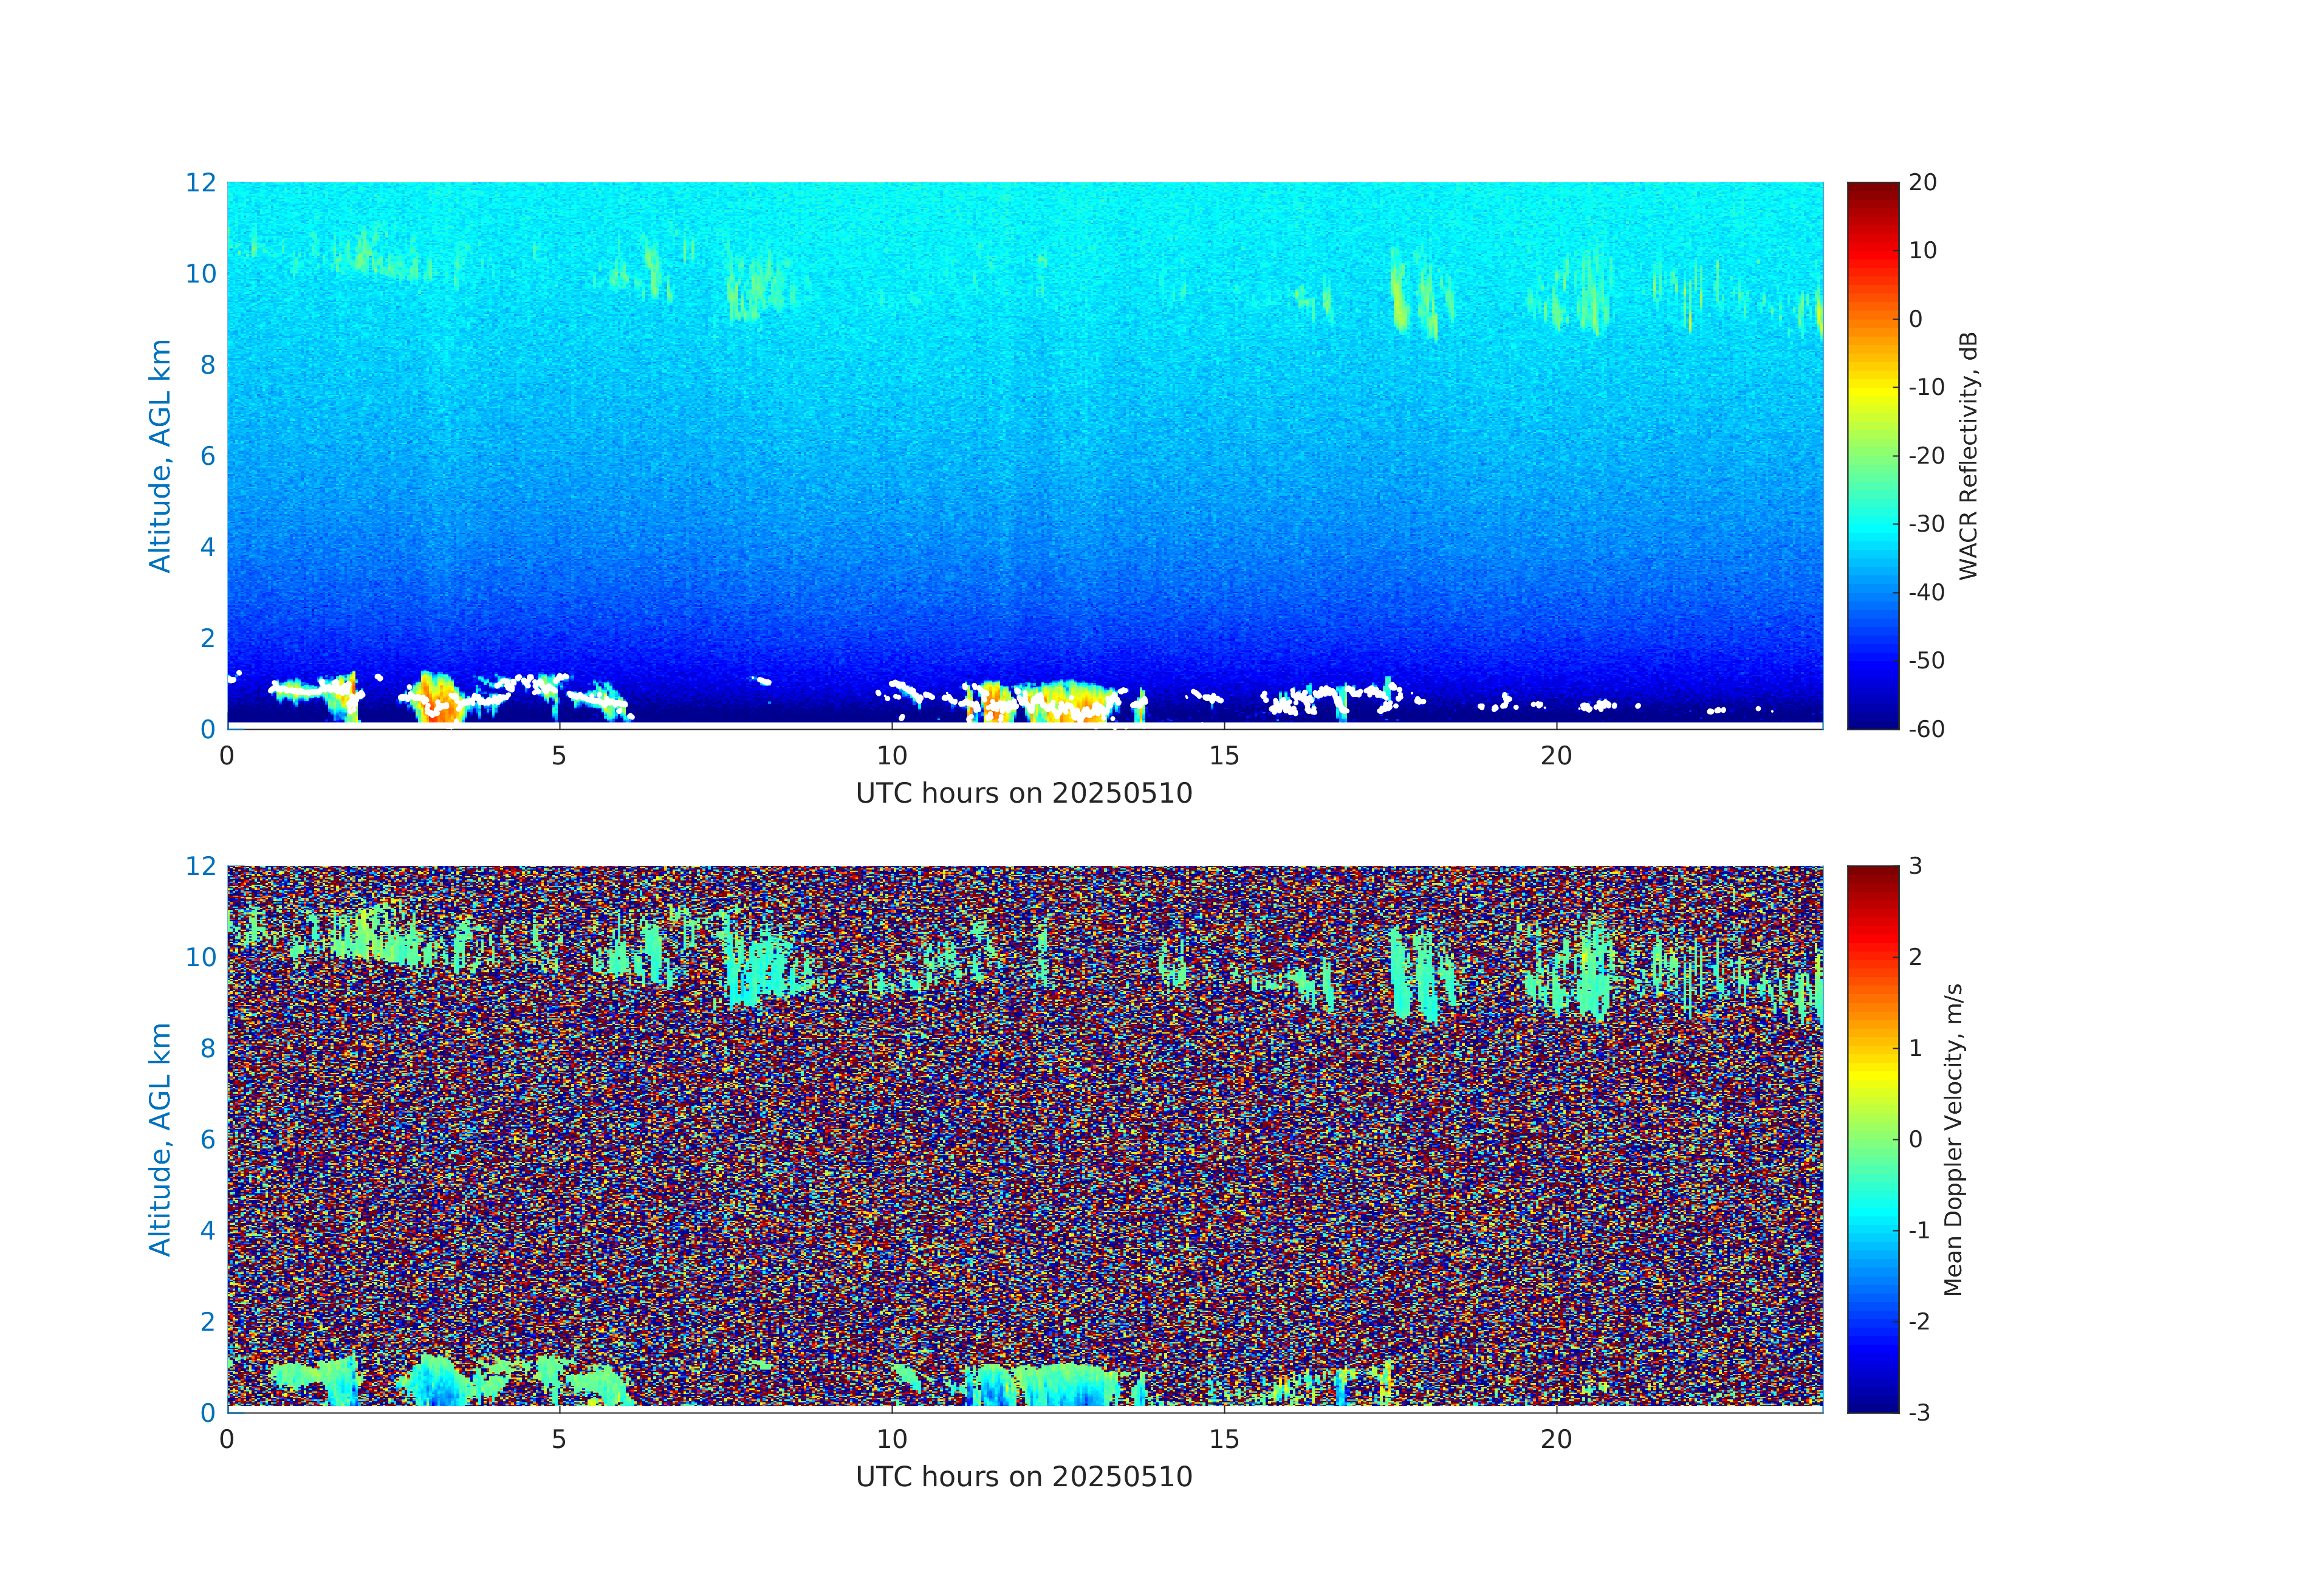Click the bottom plot's "Altitude, AGL km" label

[160, 1139]
